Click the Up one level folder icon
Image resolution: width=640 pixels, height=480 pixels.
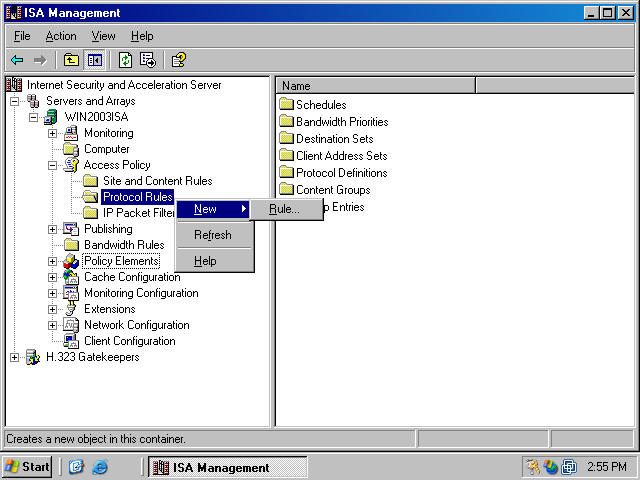71,60
